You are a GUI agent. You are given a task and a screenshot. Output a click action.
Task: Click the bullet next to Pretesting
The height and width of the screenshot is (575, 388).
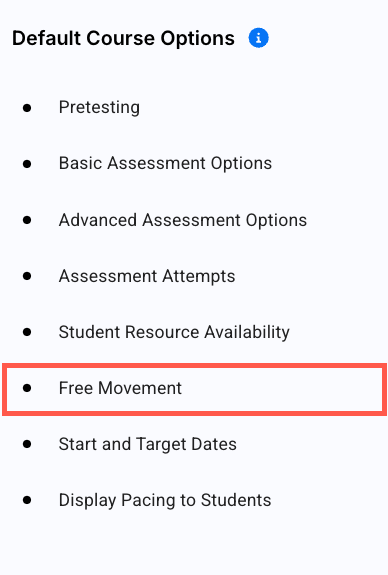pos(27,108)
